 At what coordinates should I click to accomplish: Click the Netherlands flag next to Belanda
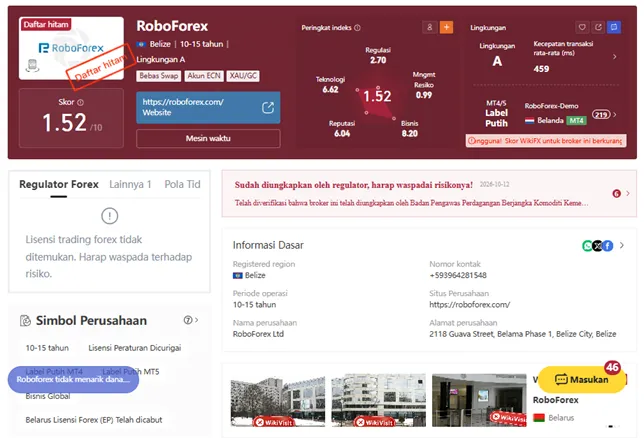(529, 120)
